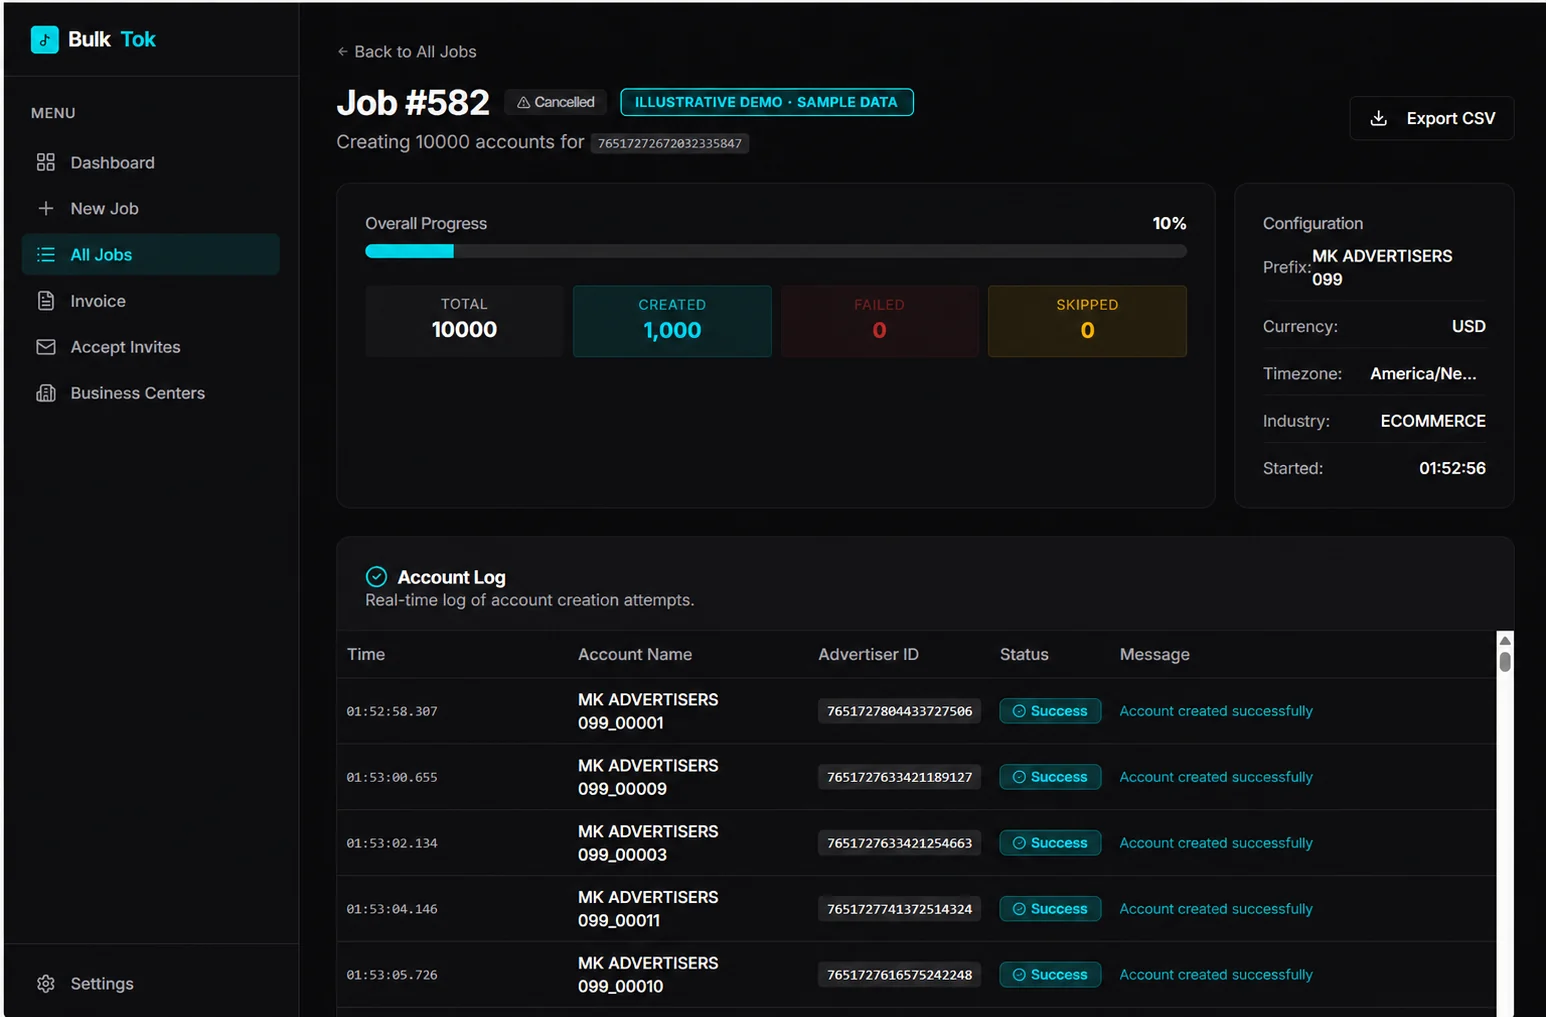This screenshot has height=1017, width=1546.
Task: Click the Illustrative Demo Sample Data badge
Action: tap(766, 102)
